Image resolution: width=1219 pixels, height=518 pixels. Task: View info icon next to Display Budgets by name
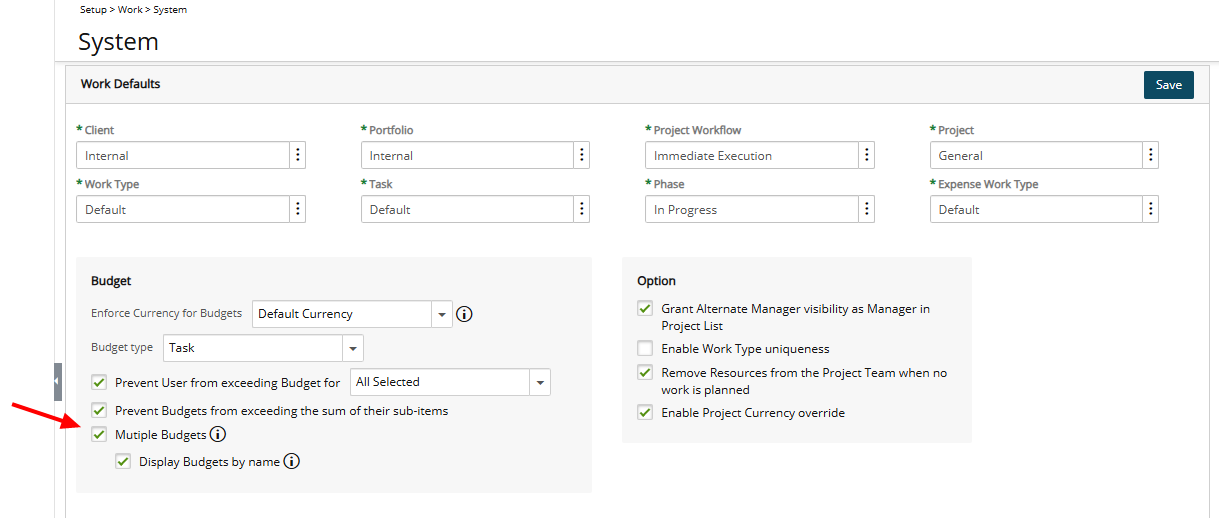pyautogui.click(x=292, y=462)
